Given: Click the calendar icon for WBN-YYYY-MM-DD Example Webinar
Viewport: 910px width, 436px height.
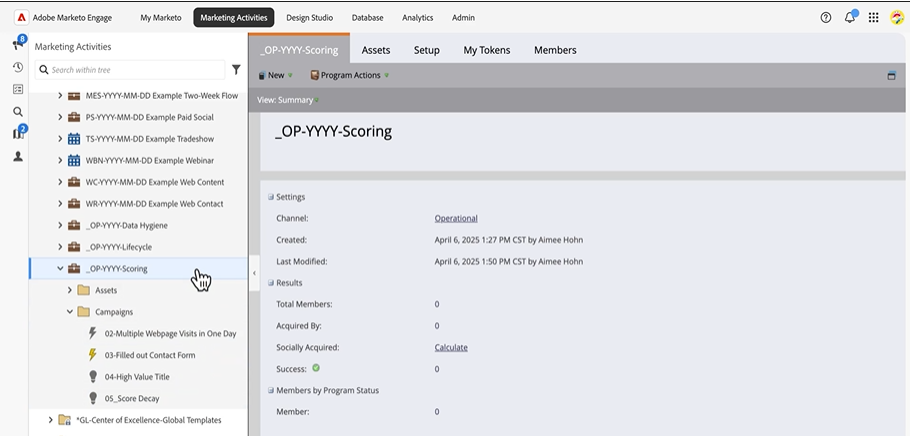Looking at the screenshot, I should 74,160.
